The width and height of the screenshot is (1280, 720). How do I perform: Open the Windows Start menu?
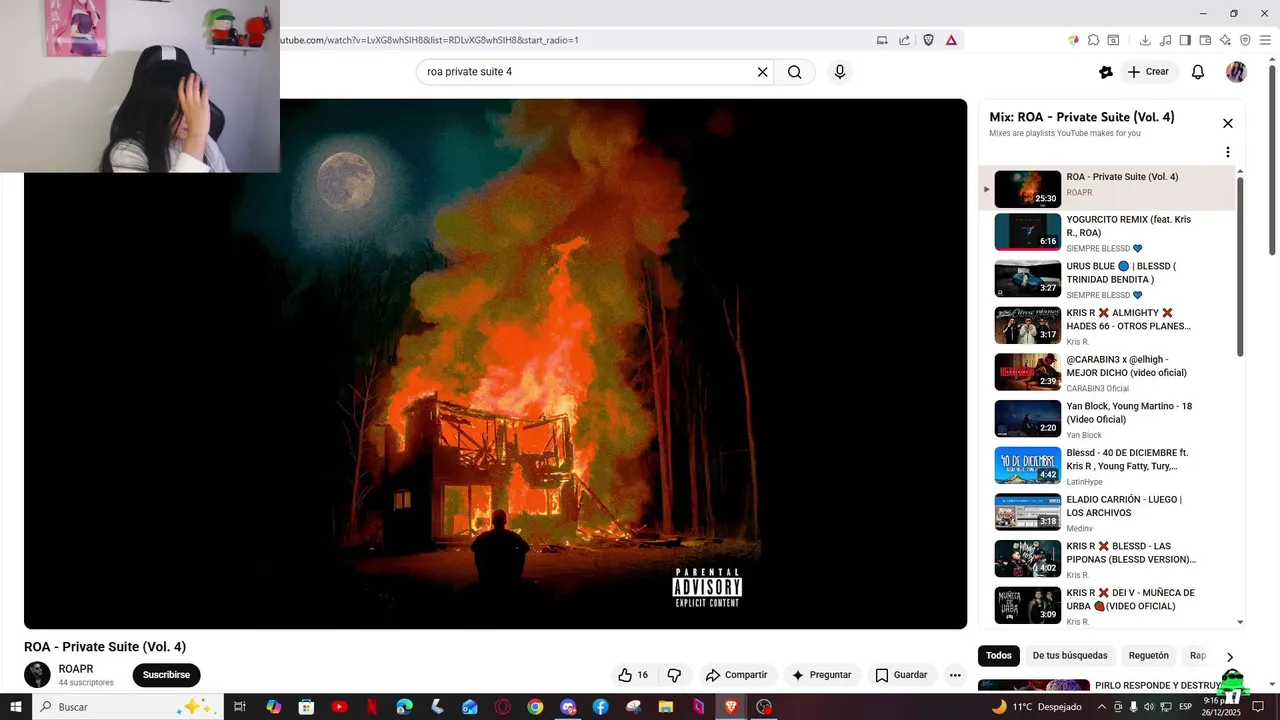16,707
